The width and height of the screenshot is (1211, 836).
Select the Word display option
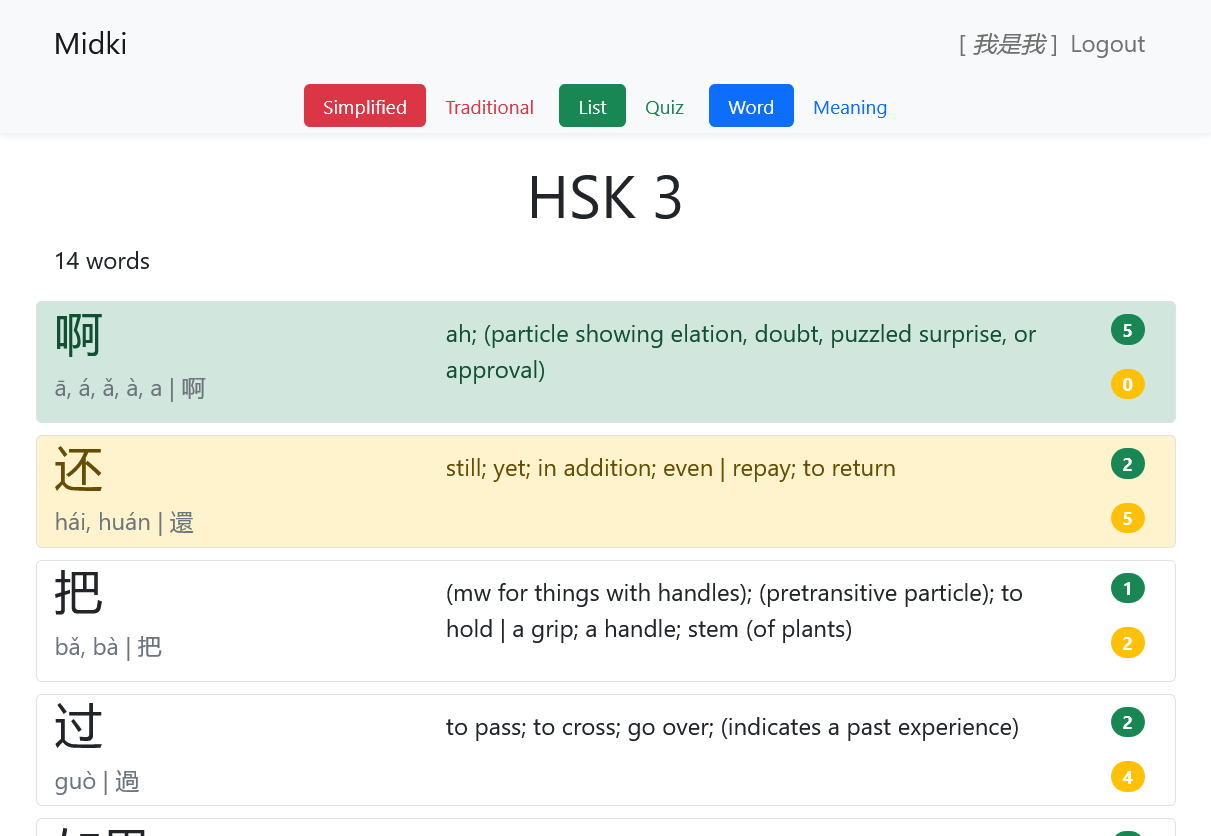pos(750,107)
